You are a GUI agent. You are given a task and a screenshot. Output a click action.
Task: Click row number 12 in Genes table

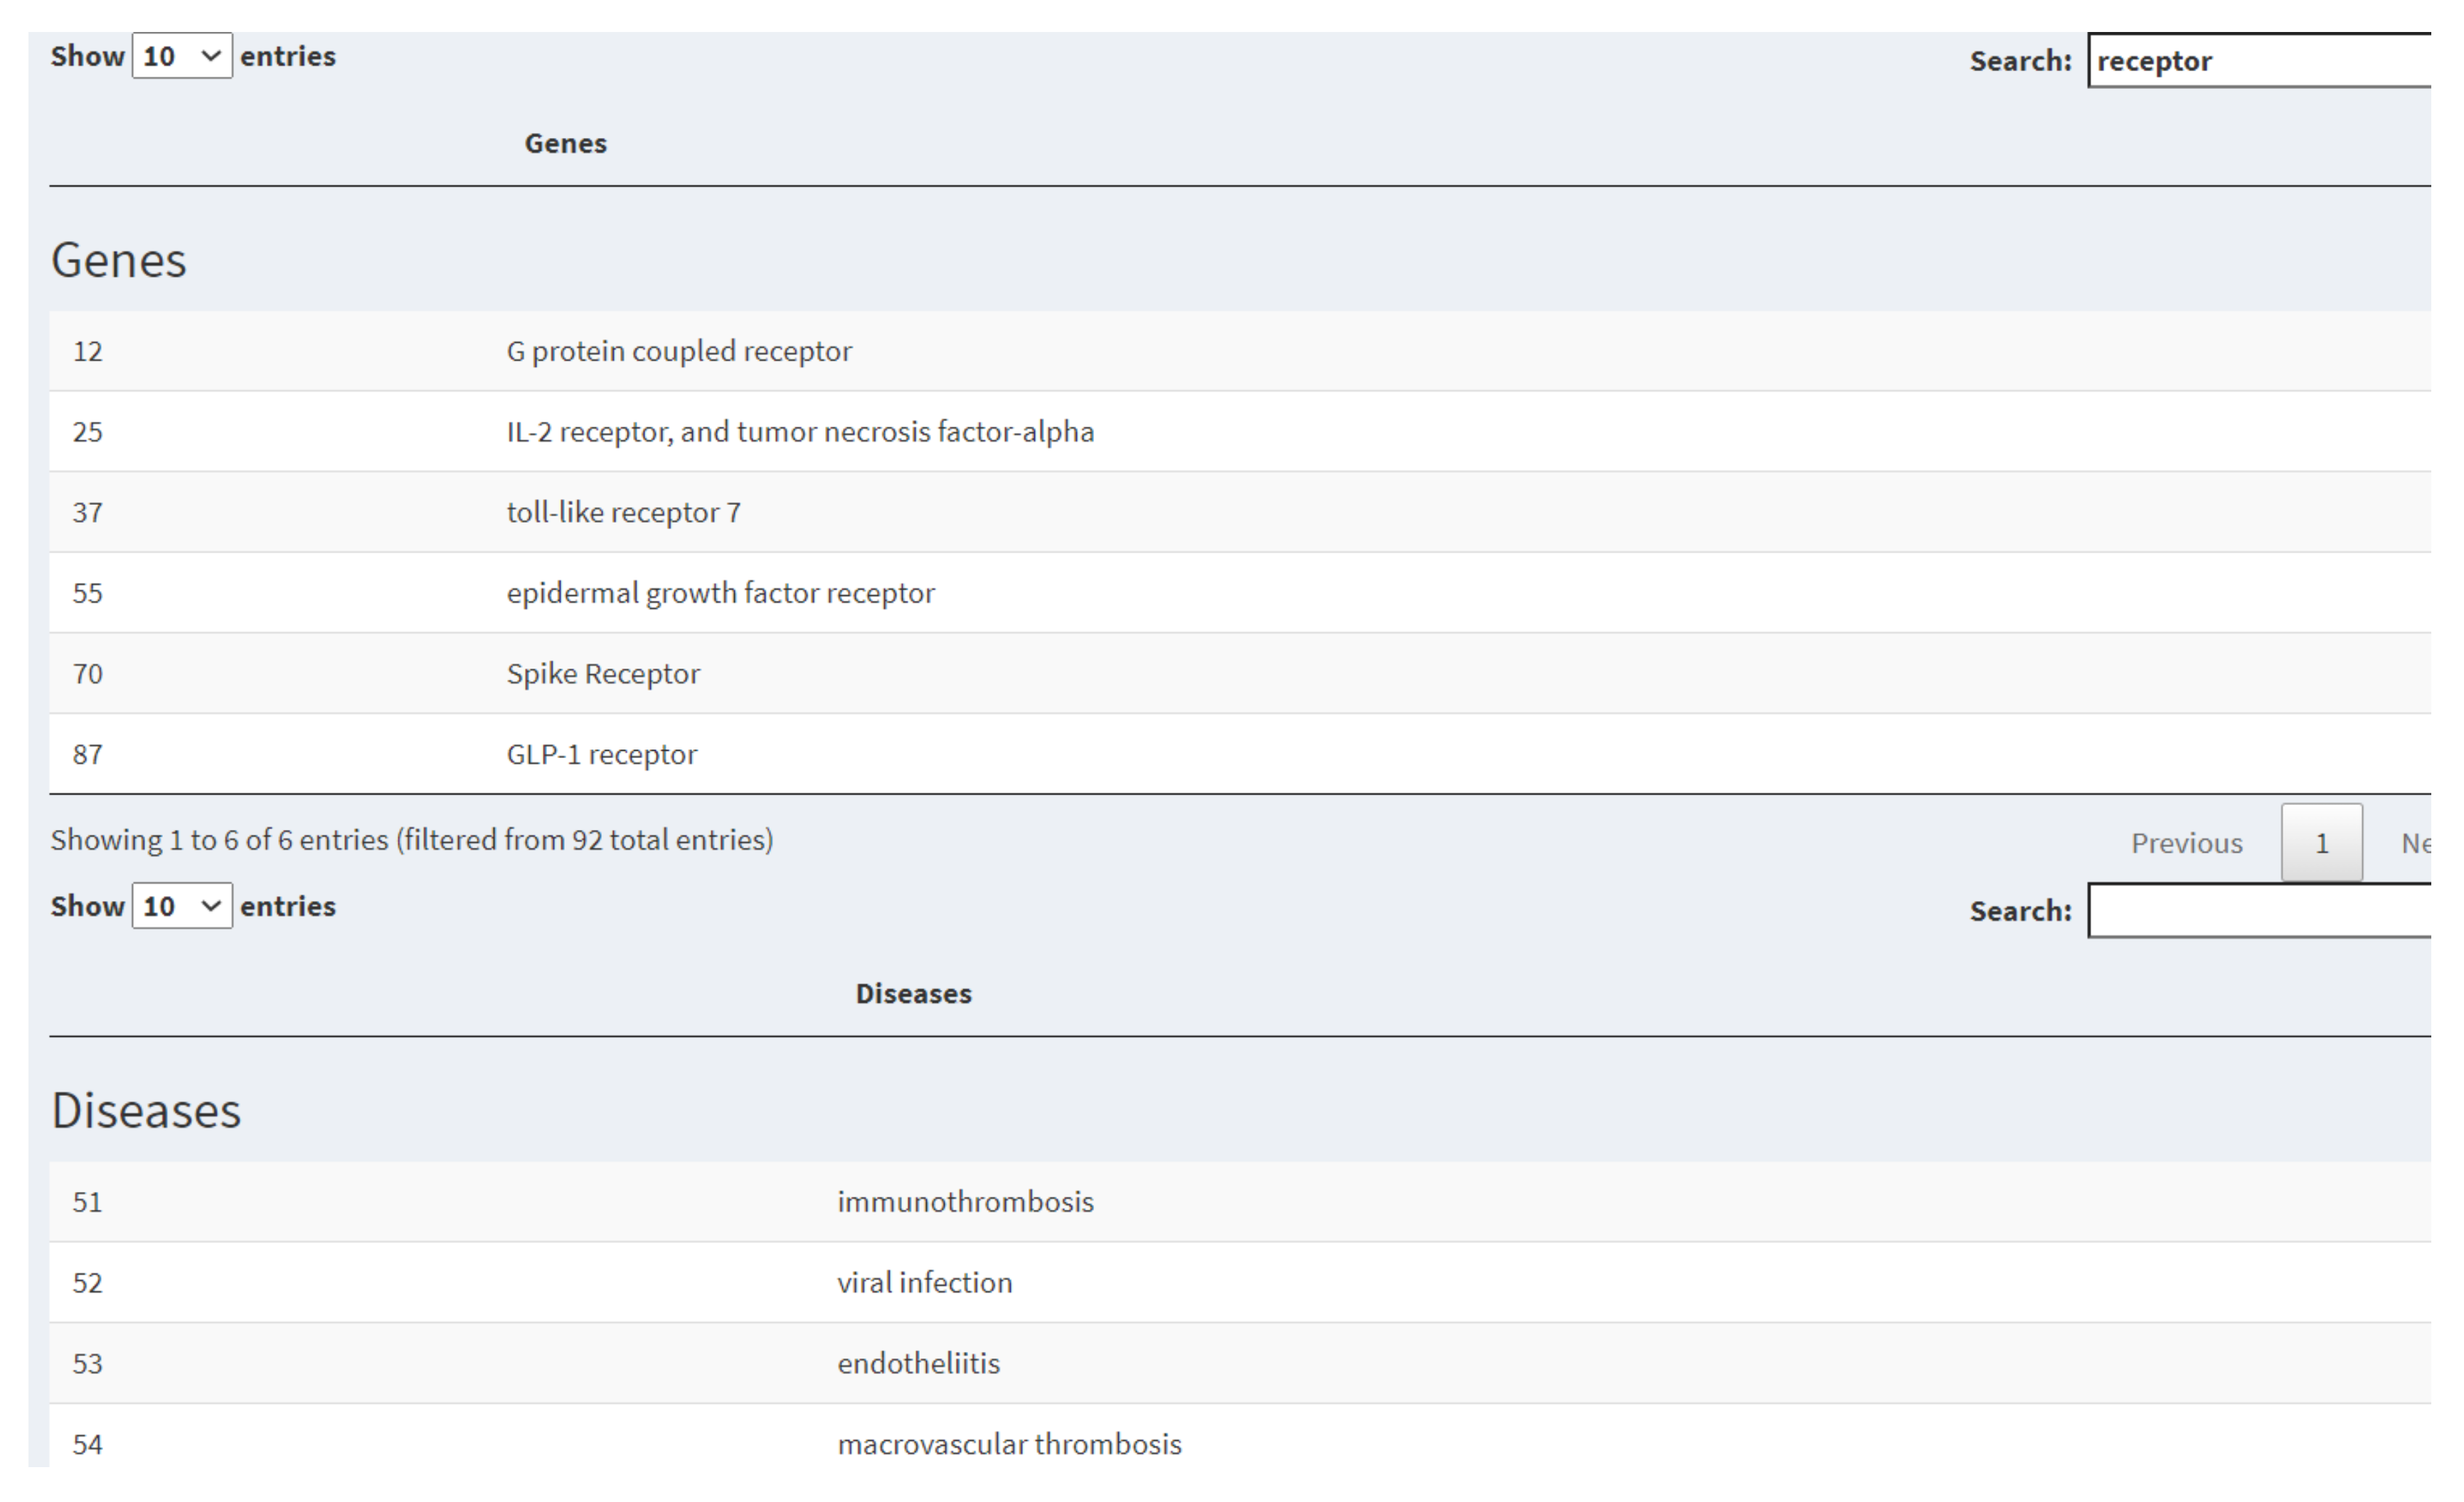click(x=88, y=351)
